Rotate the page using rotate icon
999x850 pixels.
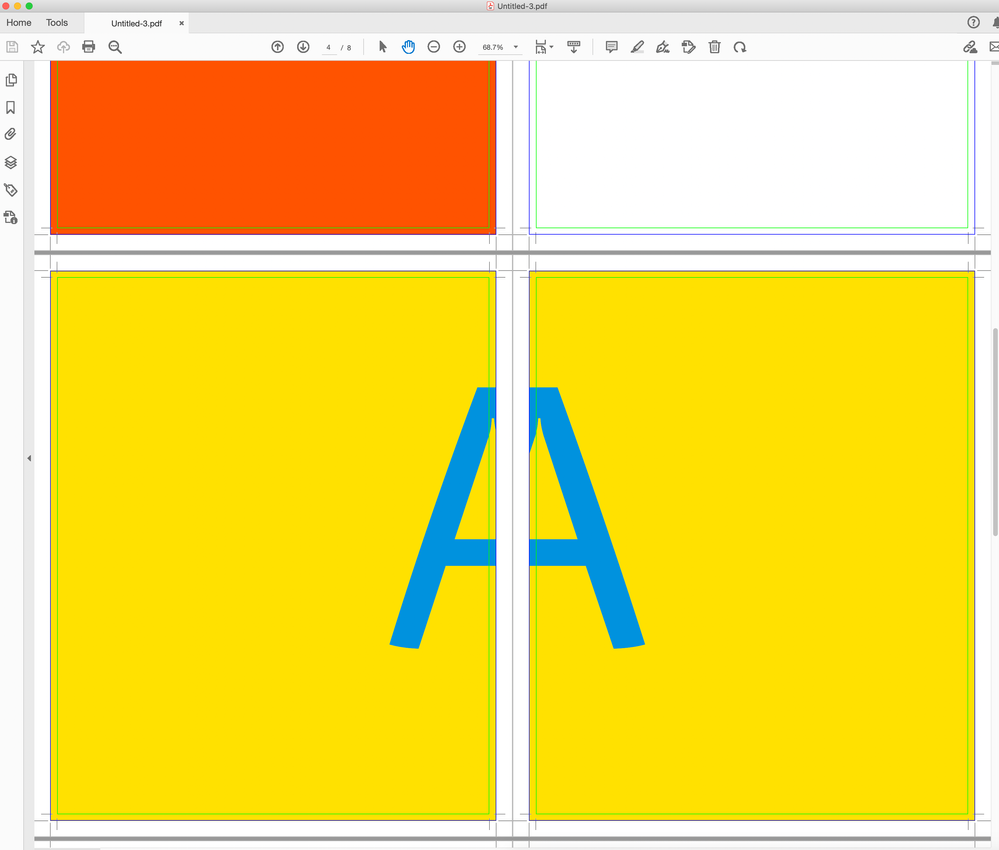pos(739,47)
